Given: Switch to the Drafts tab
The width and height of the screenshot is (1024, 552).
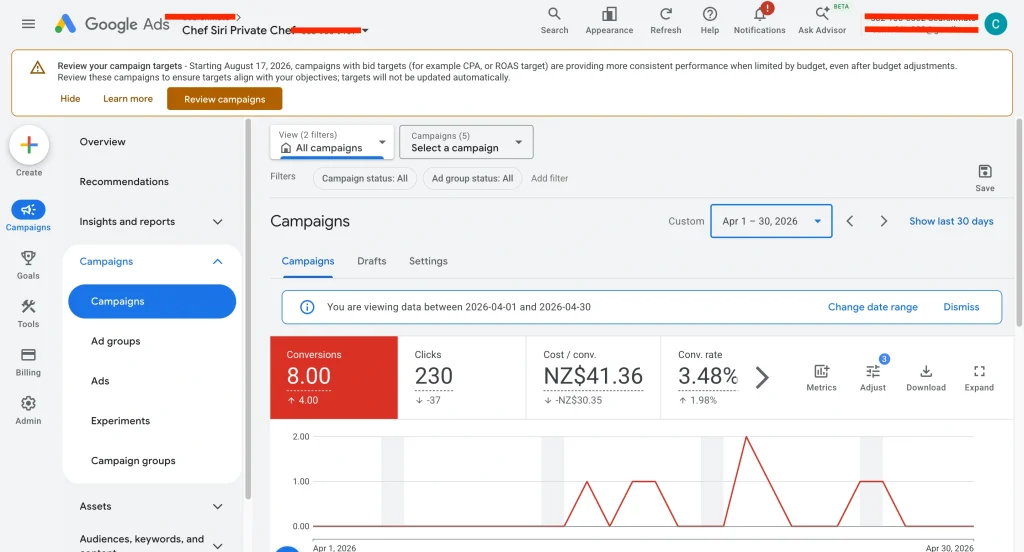Looking at the screenshot, I should (x=372, y=261).
